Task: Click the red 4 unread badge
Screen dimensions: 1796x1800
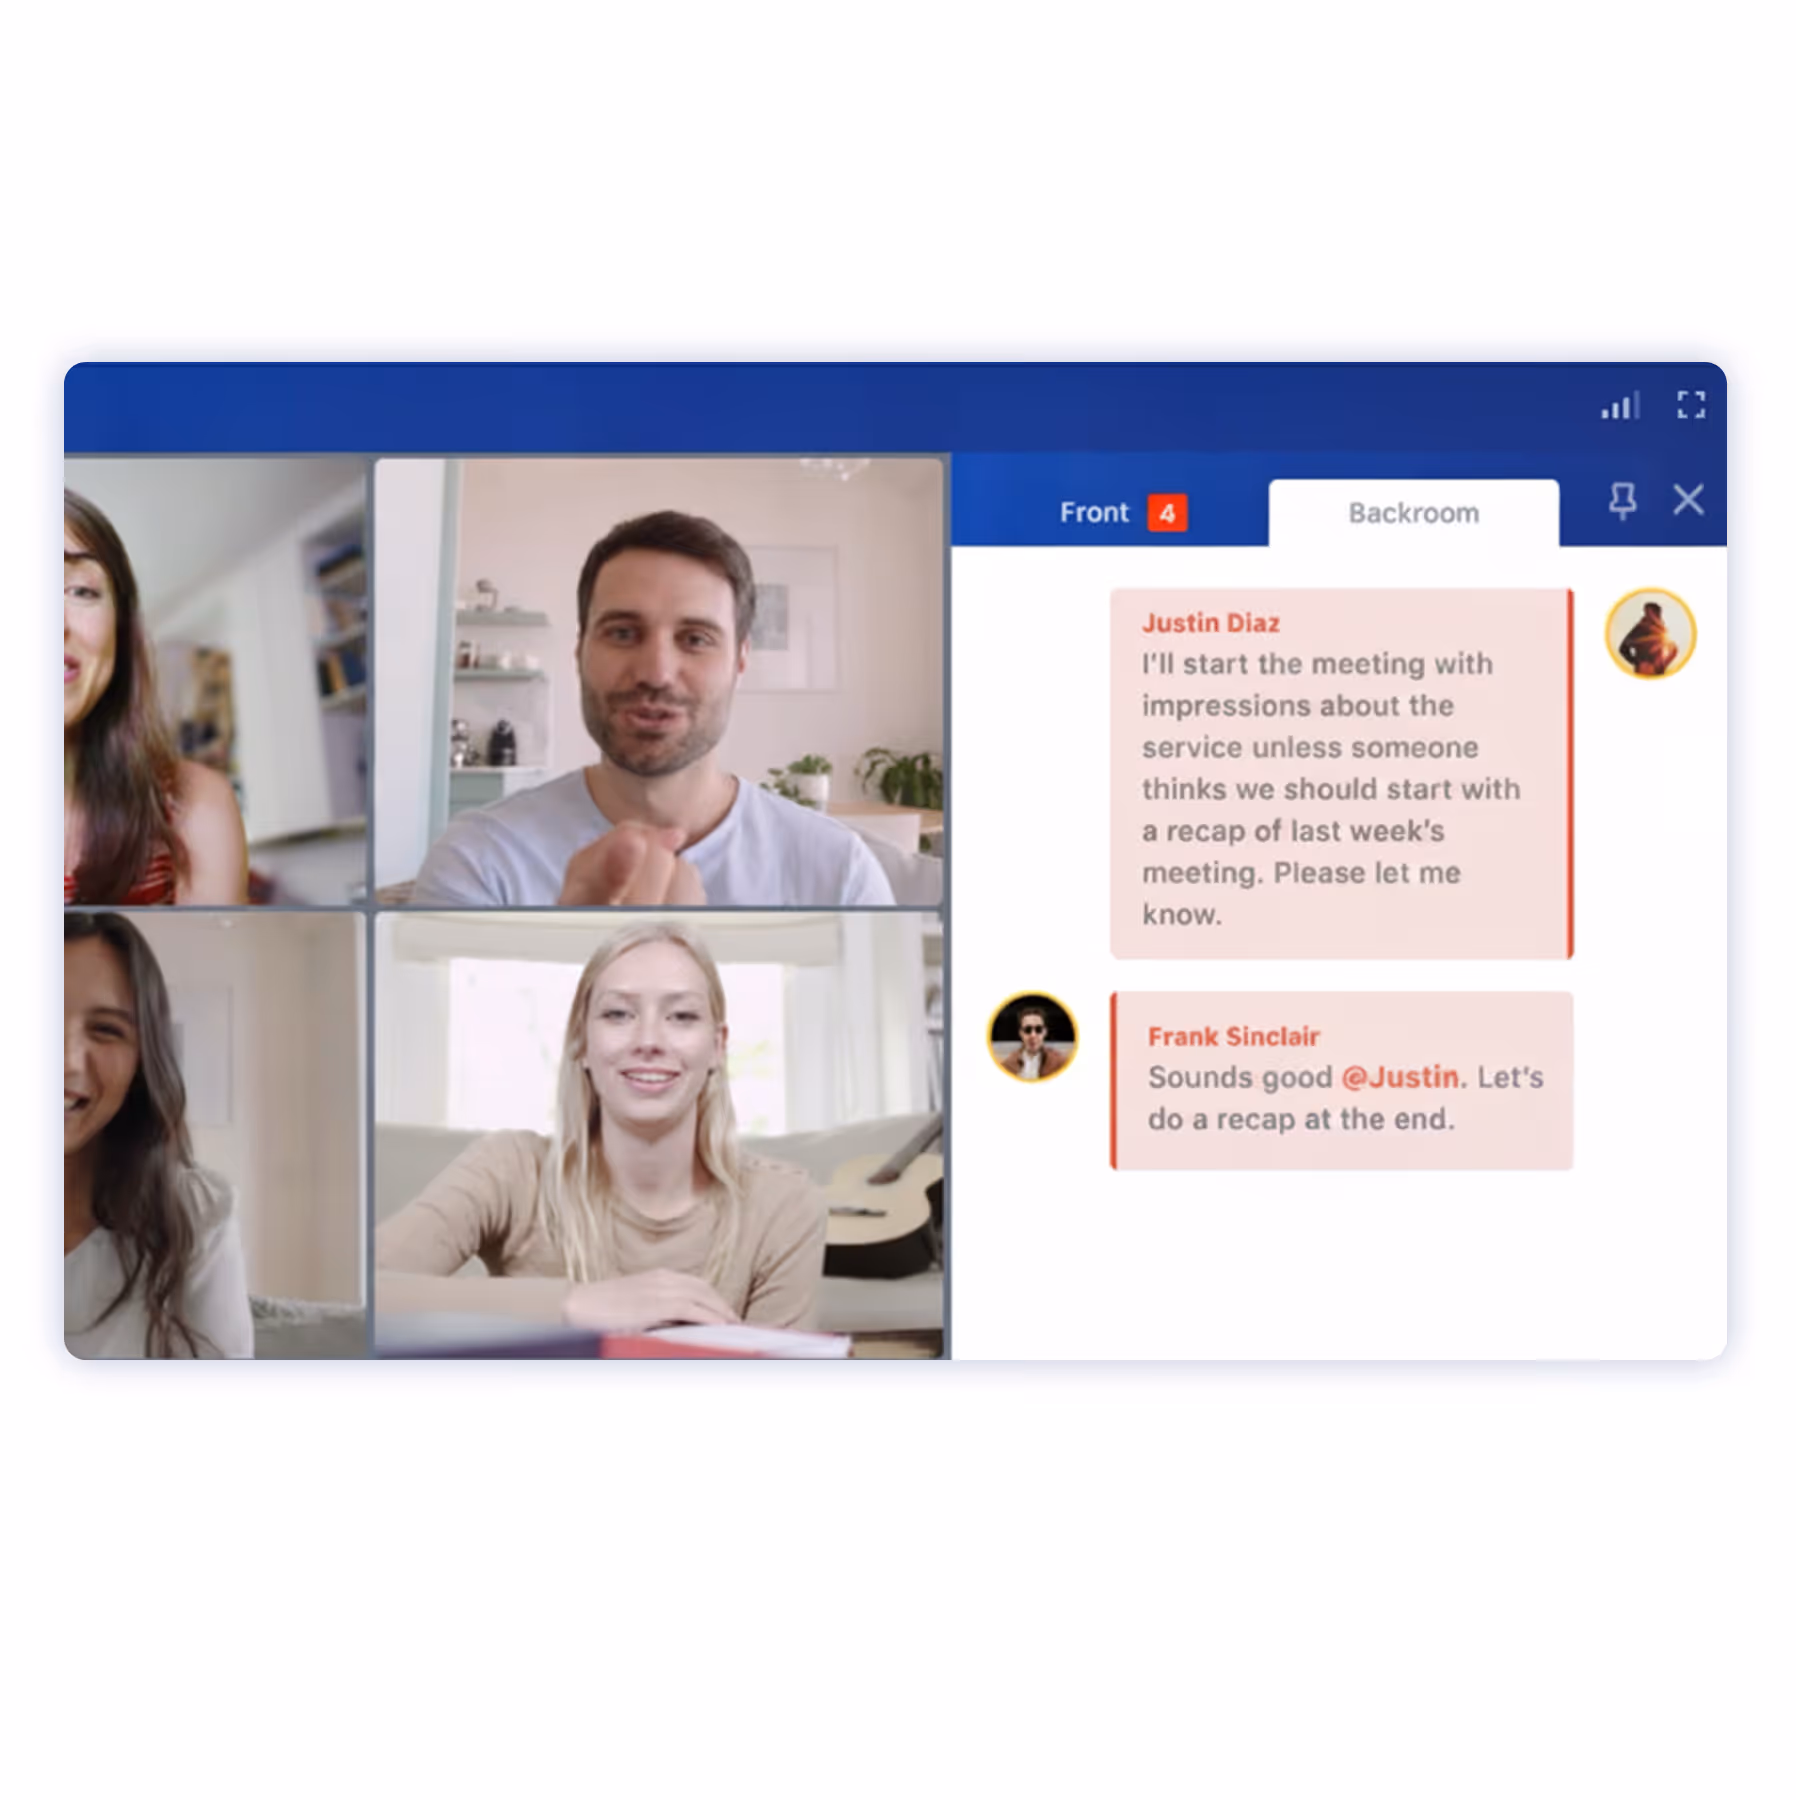Action: 1167,513
